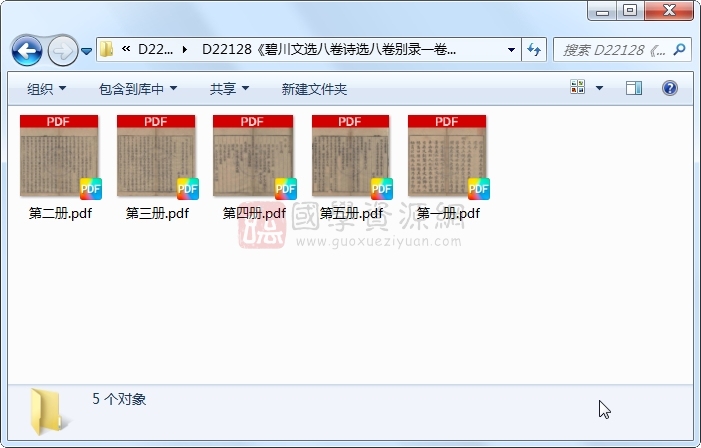This screenshot has height=448, width=701.
Task: Close the explorer window
Action: point(669,11)
